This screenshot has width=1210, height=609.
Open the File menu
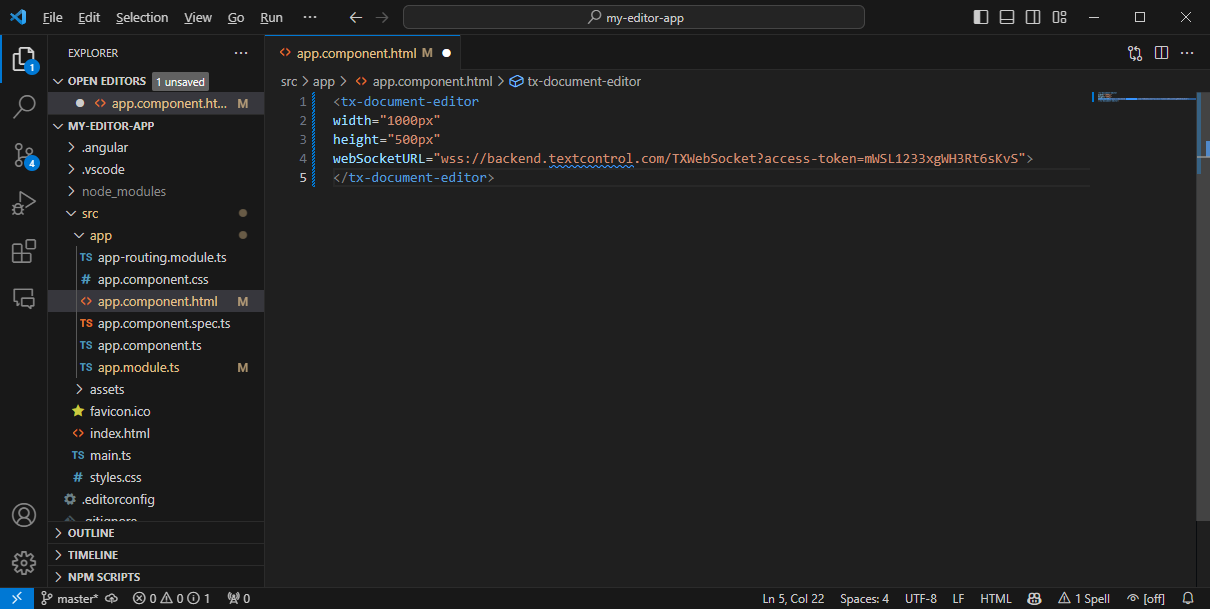click(x=52, y=17)
